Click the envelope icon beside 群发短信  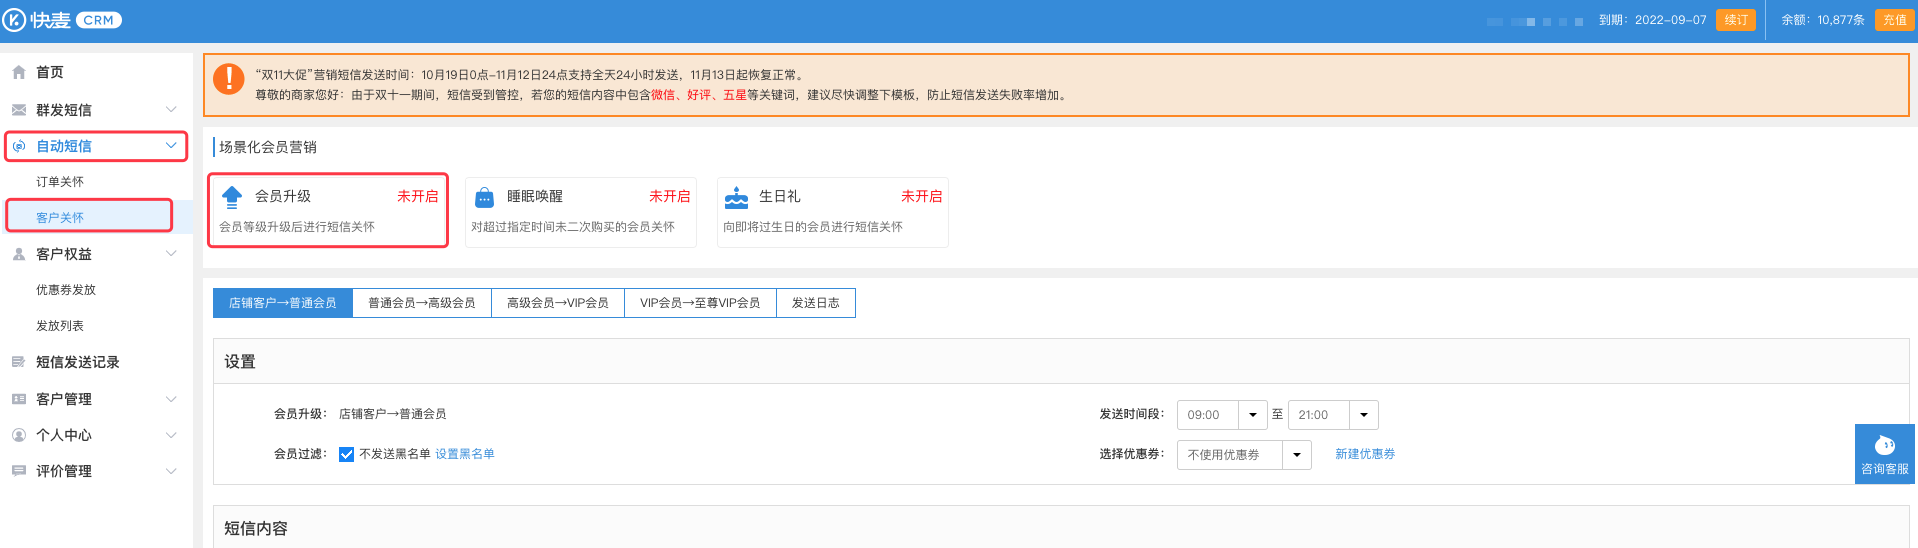[x=19, y=110]
